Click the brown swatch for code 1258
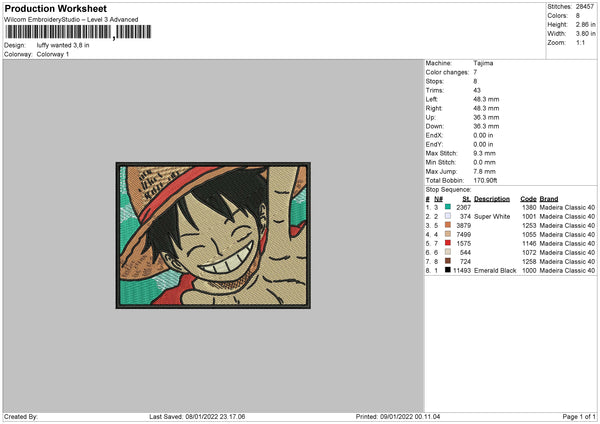Viewport: 600px width, 424px height. [448, 261]
